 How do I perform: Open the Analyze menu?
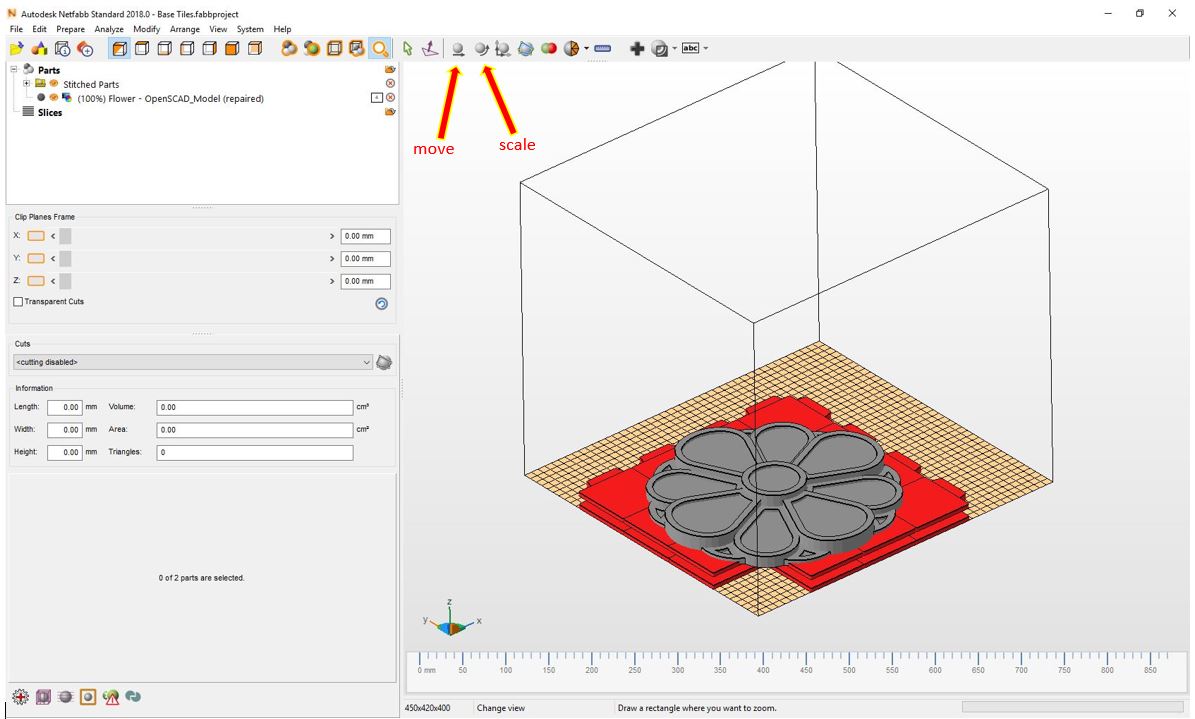pos(109,29)
